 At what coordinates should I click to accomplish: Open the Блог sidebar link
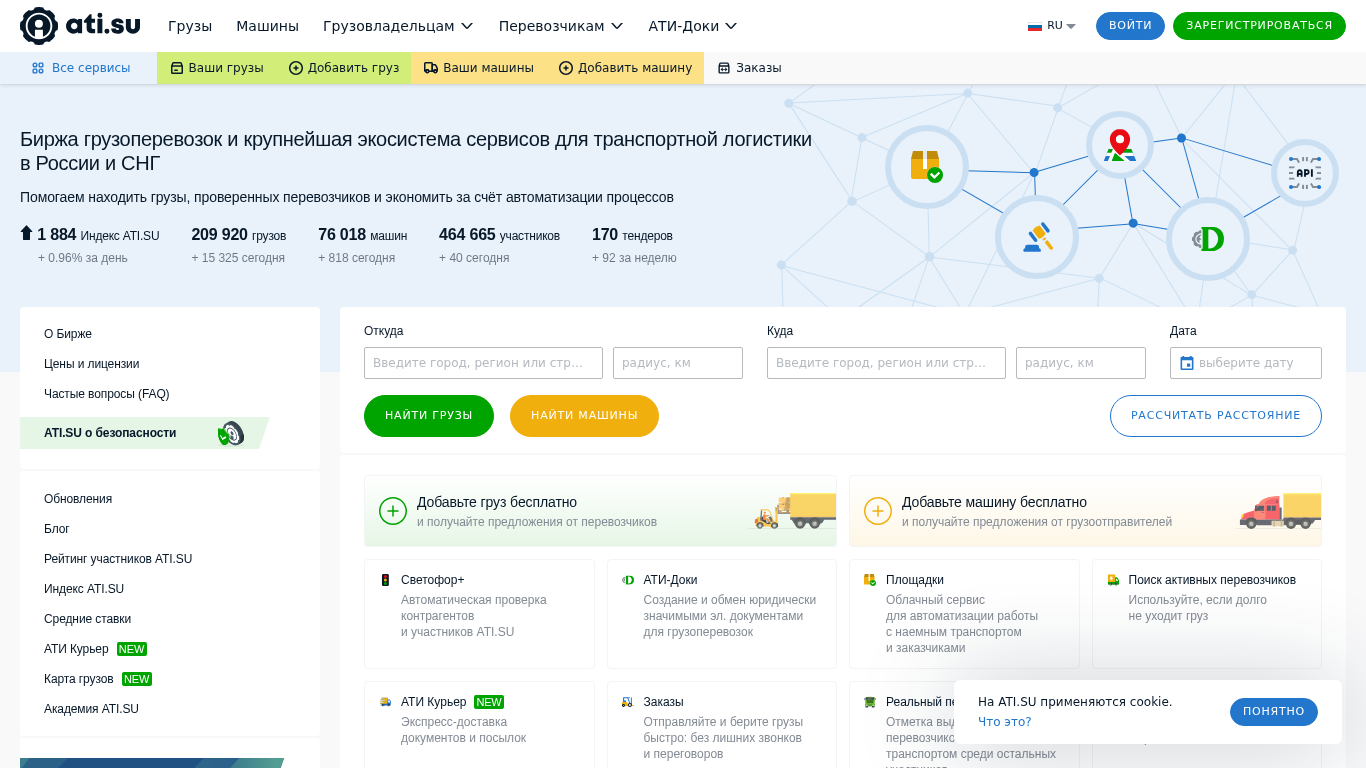(57, 529)
